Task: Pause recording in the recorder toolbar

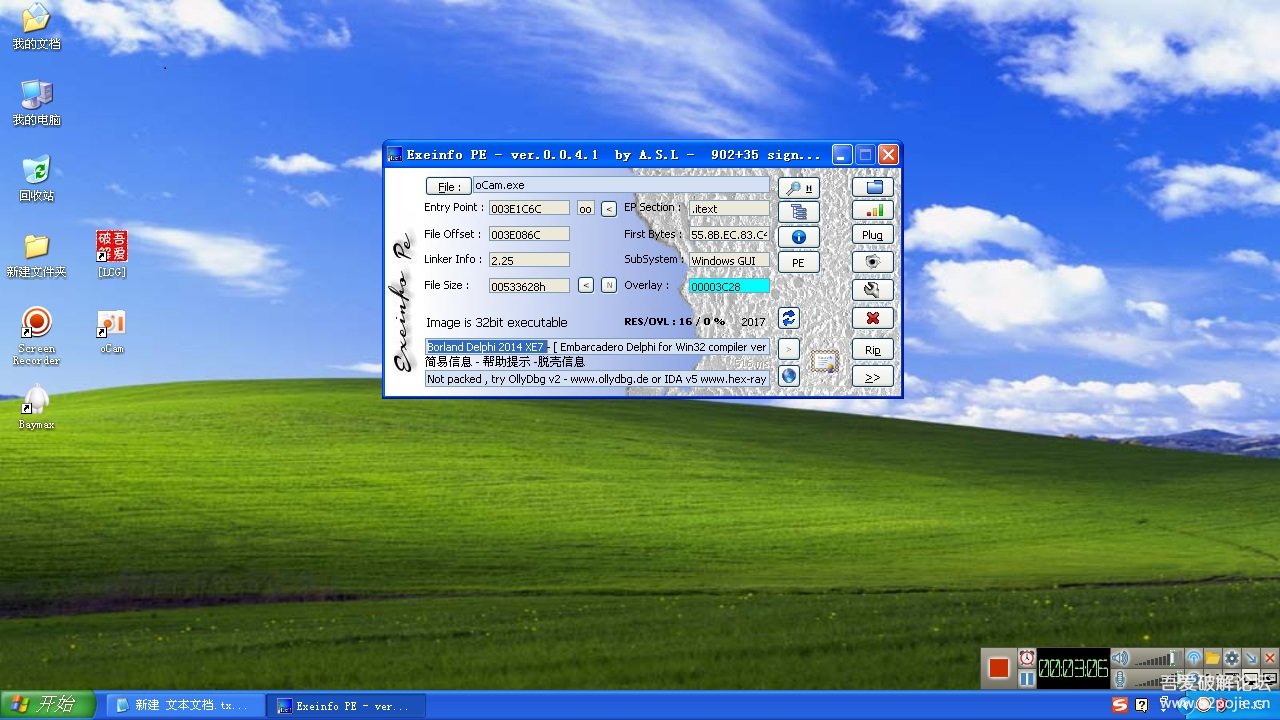Action: point(1027,679)
